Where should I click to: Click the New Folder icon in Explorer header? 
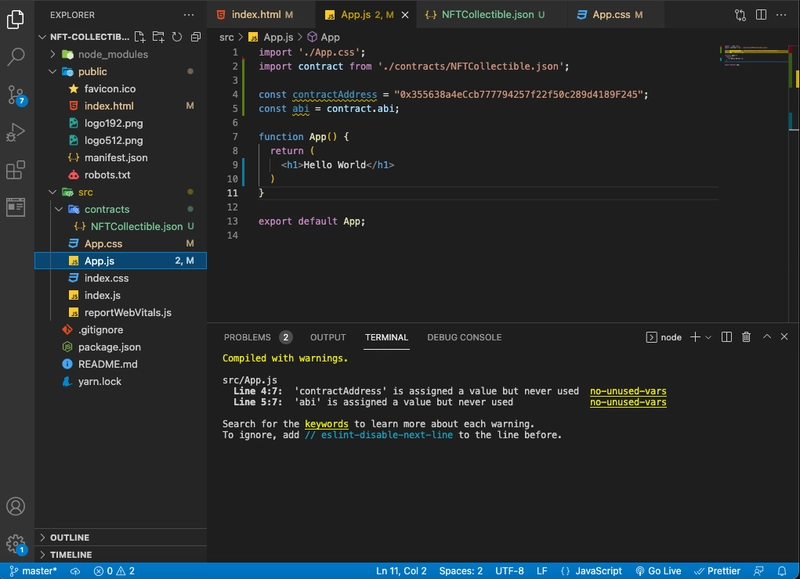158,37
